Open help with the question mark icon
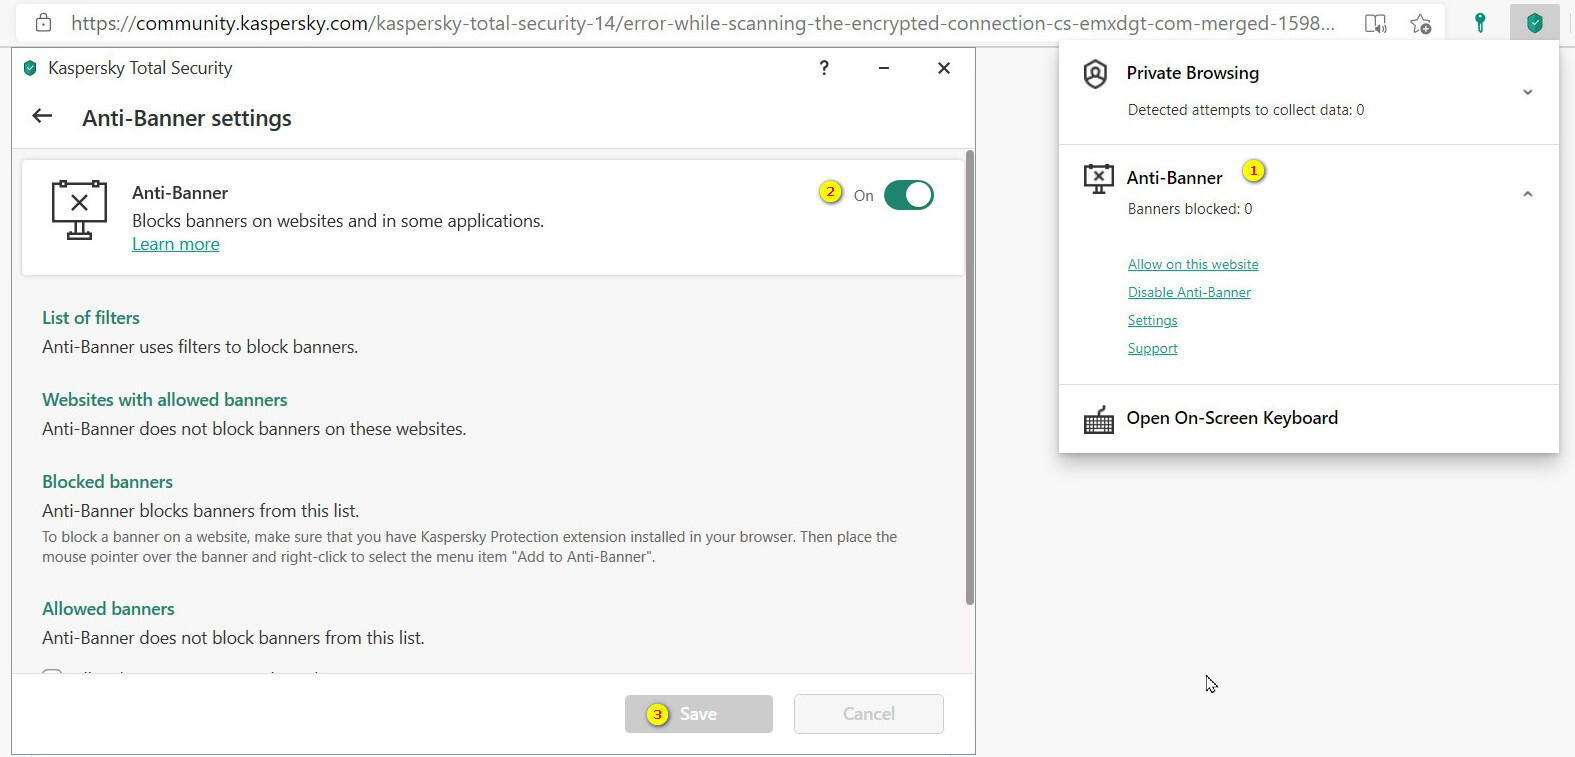This screenshot has height=757, width=1575. point(824,68)
